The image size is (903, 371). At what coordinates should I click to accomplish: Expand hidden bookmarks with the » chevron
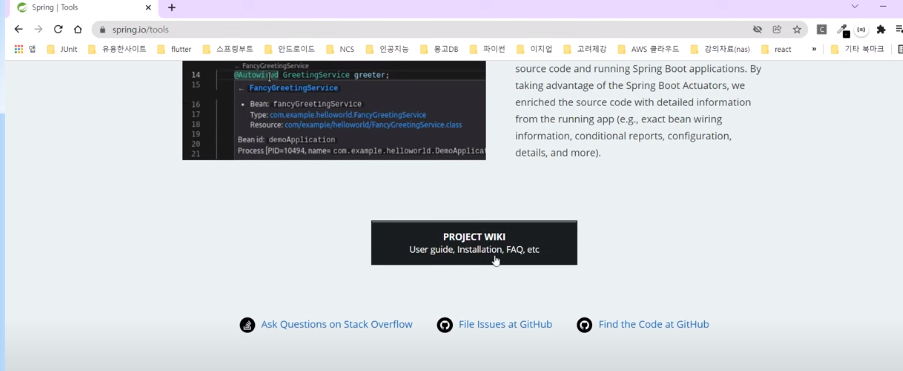814,49
